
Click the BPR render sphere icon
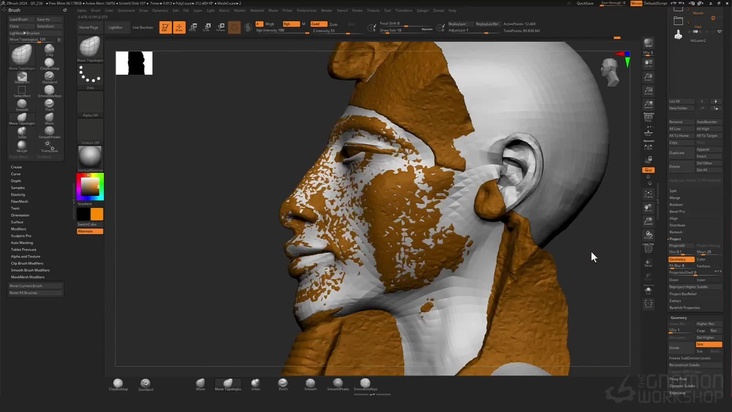(x=648, y=43)
